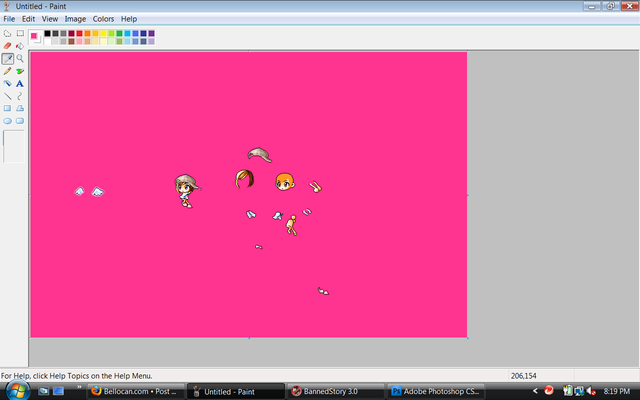Switch to Bellocan.com Firefox taskbar button
The height and width of the screenshot is (400, 640).
(x=136, y=391)
